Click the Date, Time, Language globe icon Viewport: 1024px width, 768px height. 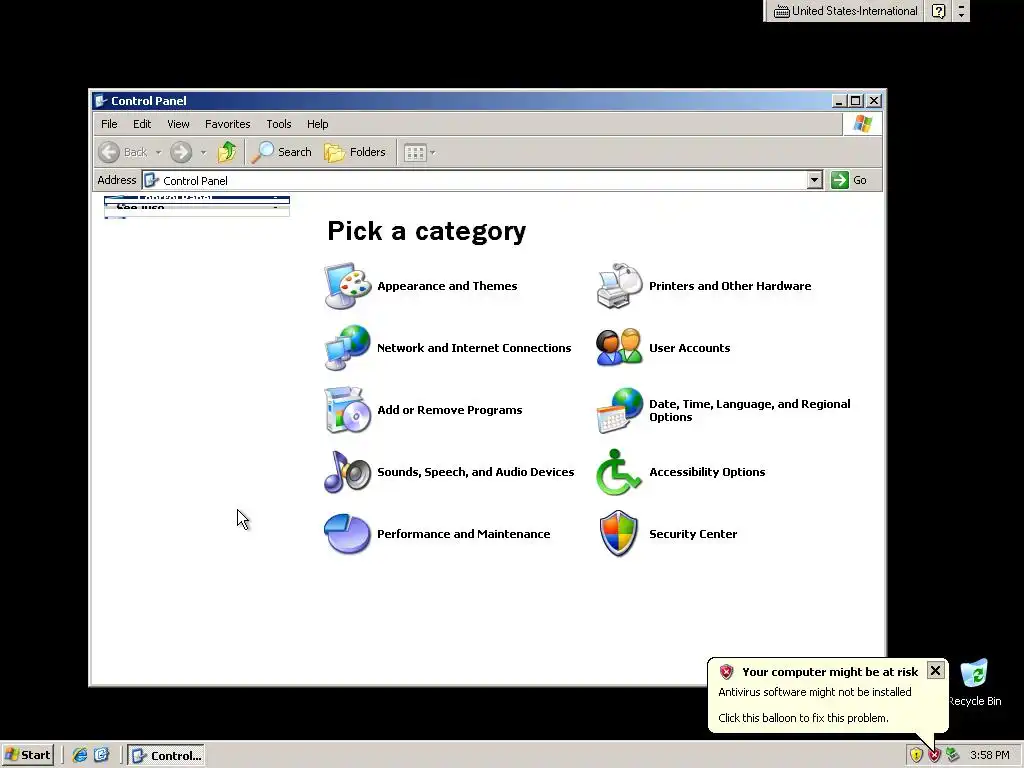pyautogui.click(x=619, y=410)
